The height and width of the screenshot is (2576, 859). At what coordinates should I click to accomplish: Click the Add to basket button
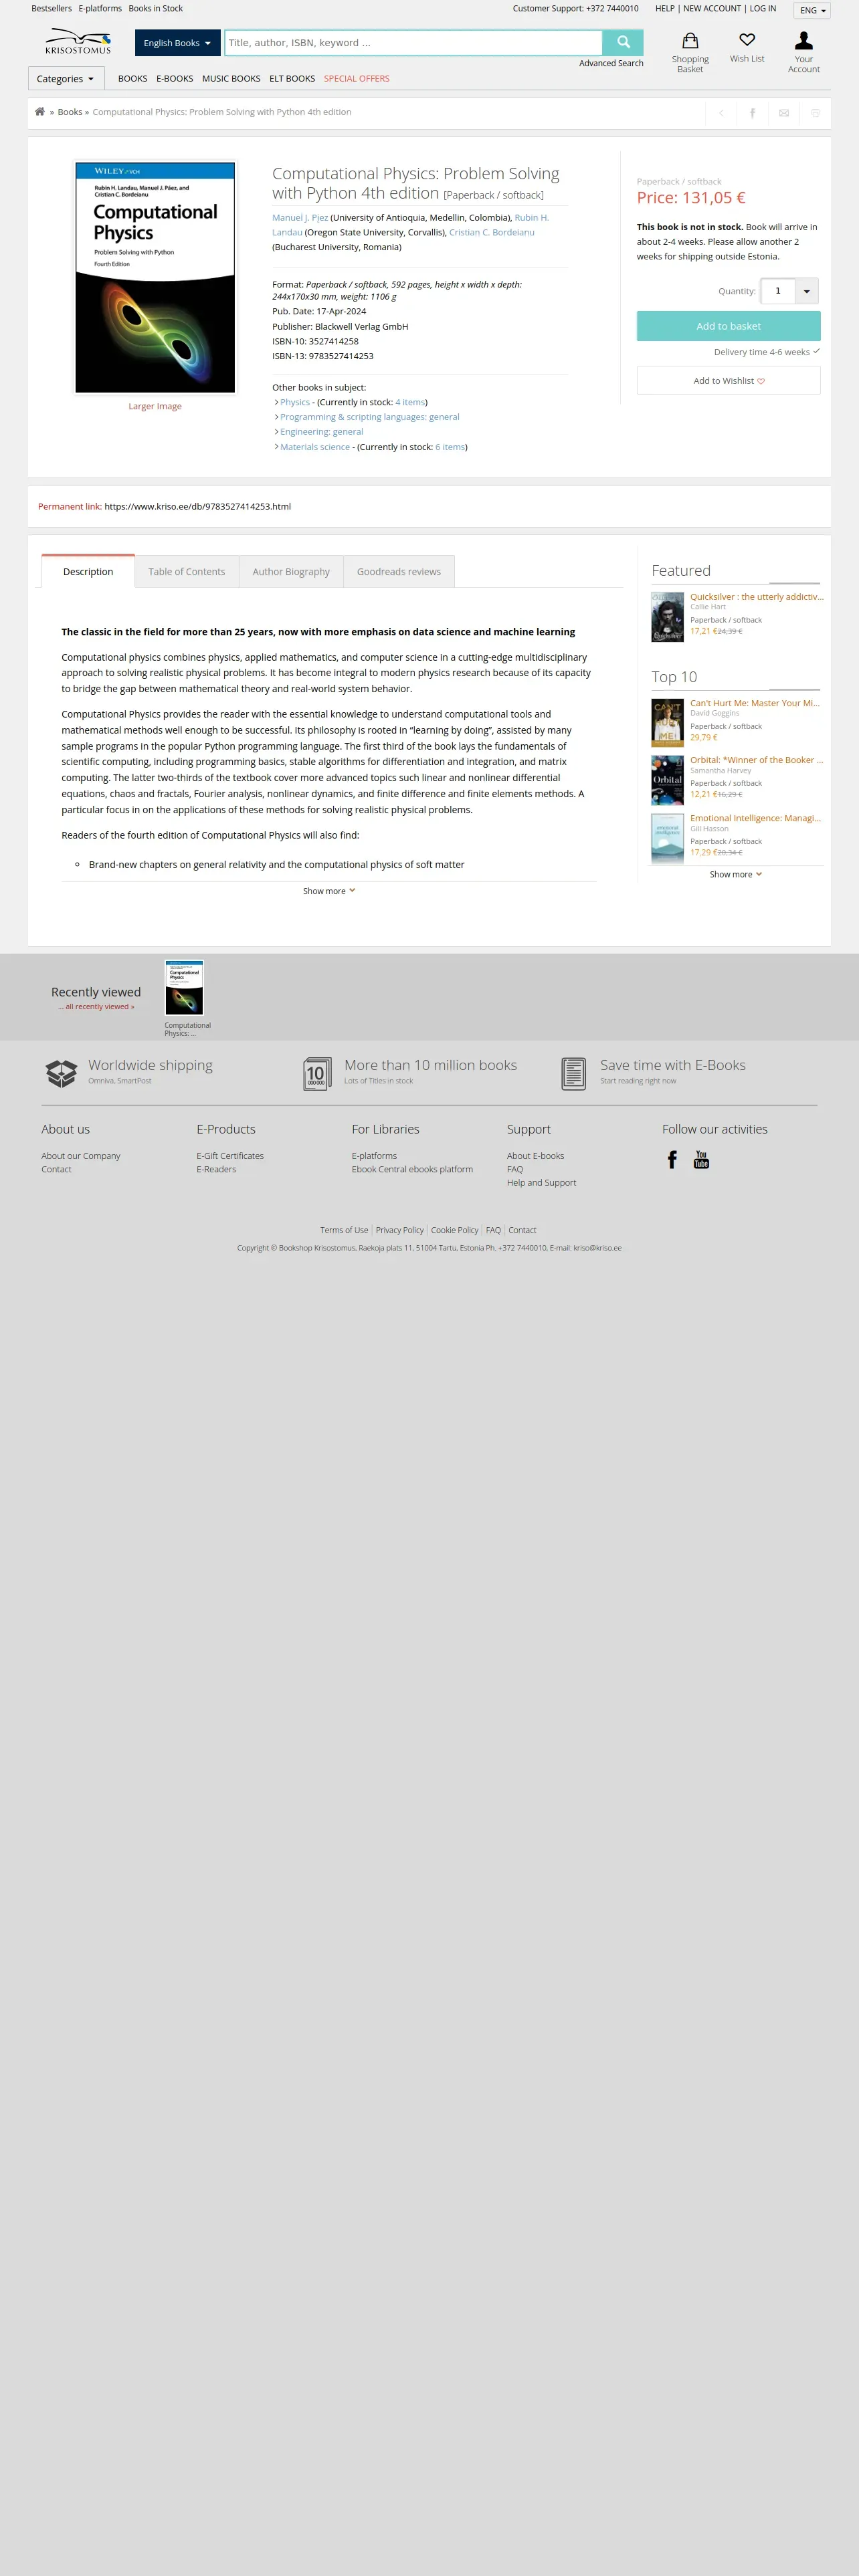(728, 326)
